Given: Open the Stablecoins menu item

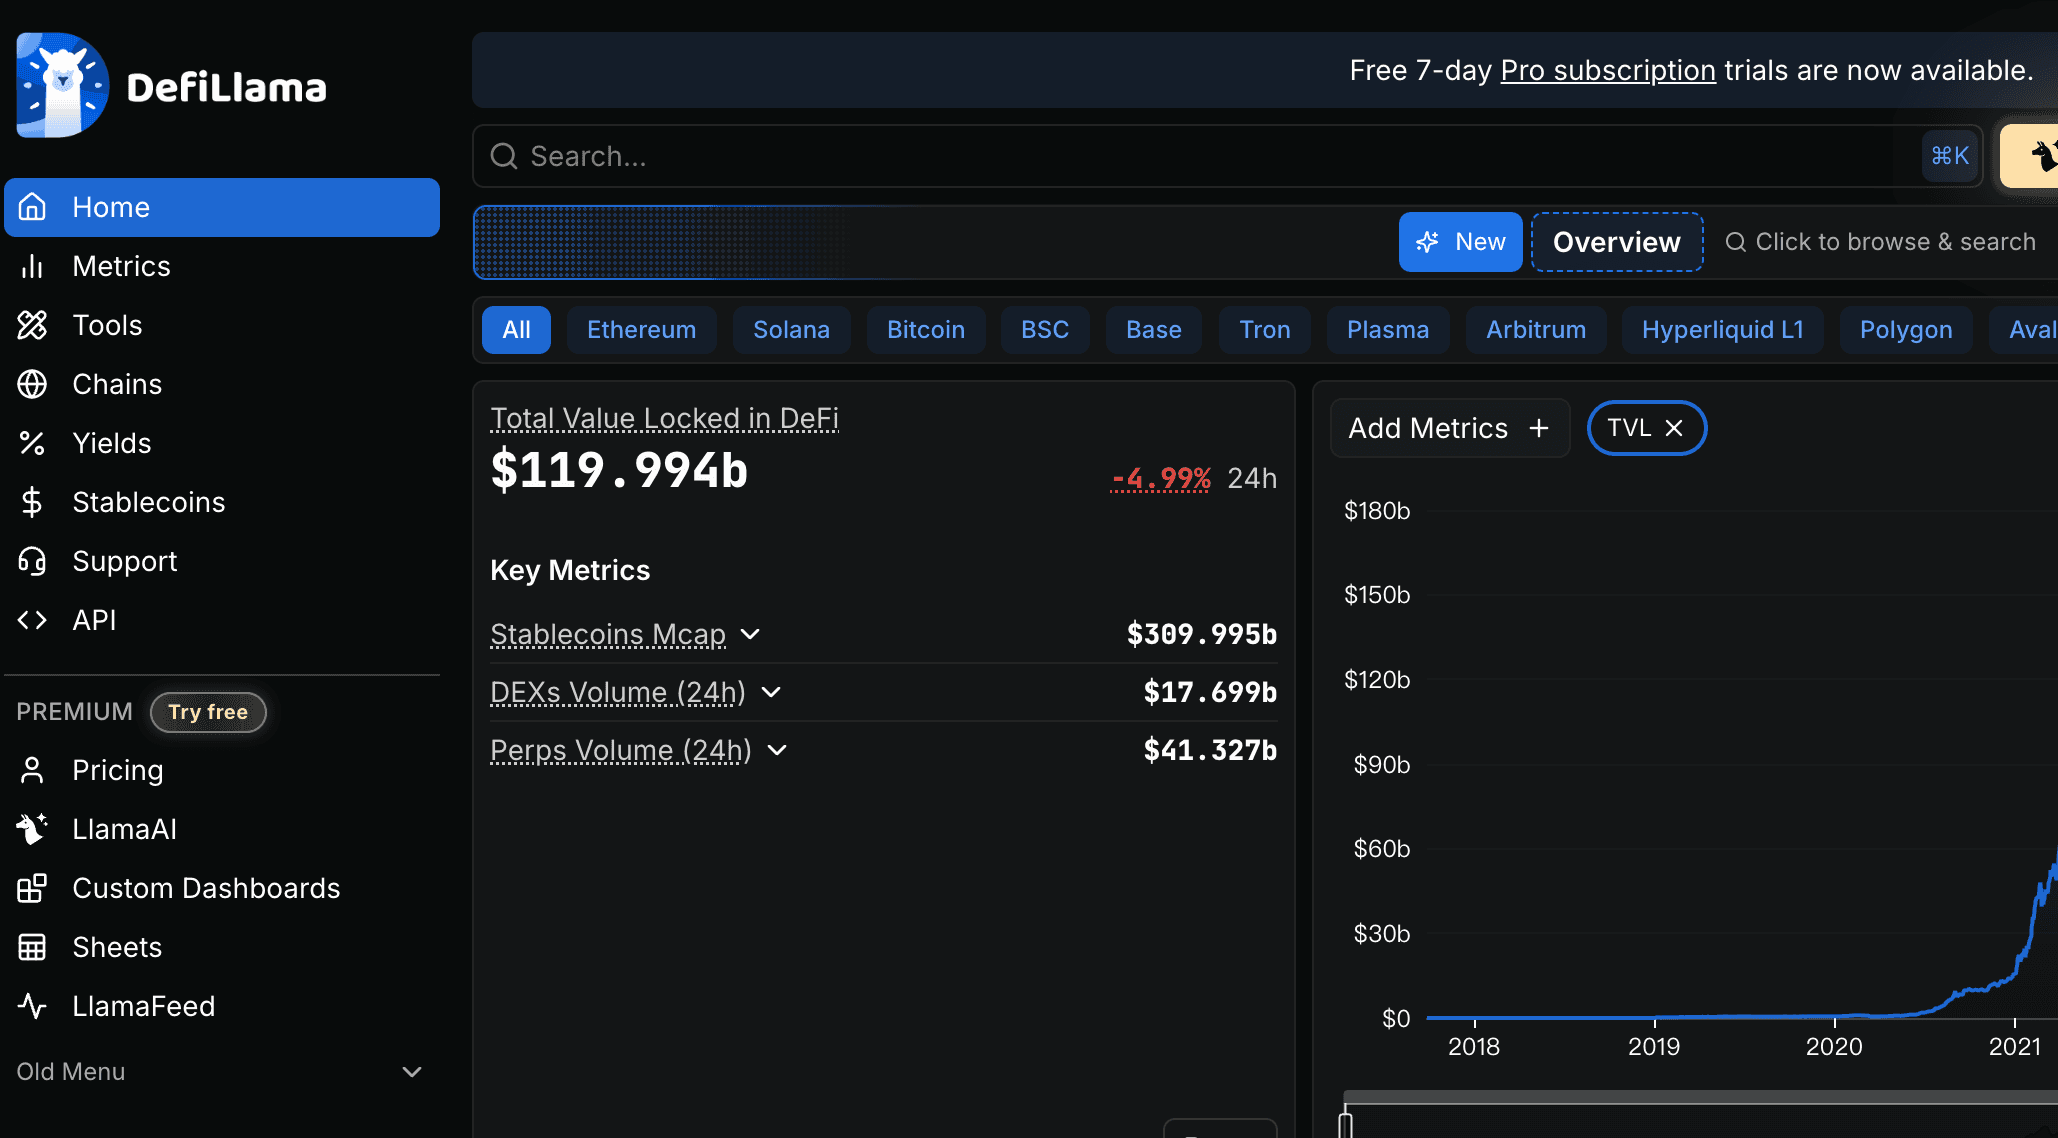Looking at the screenshot, I should 148,502.
